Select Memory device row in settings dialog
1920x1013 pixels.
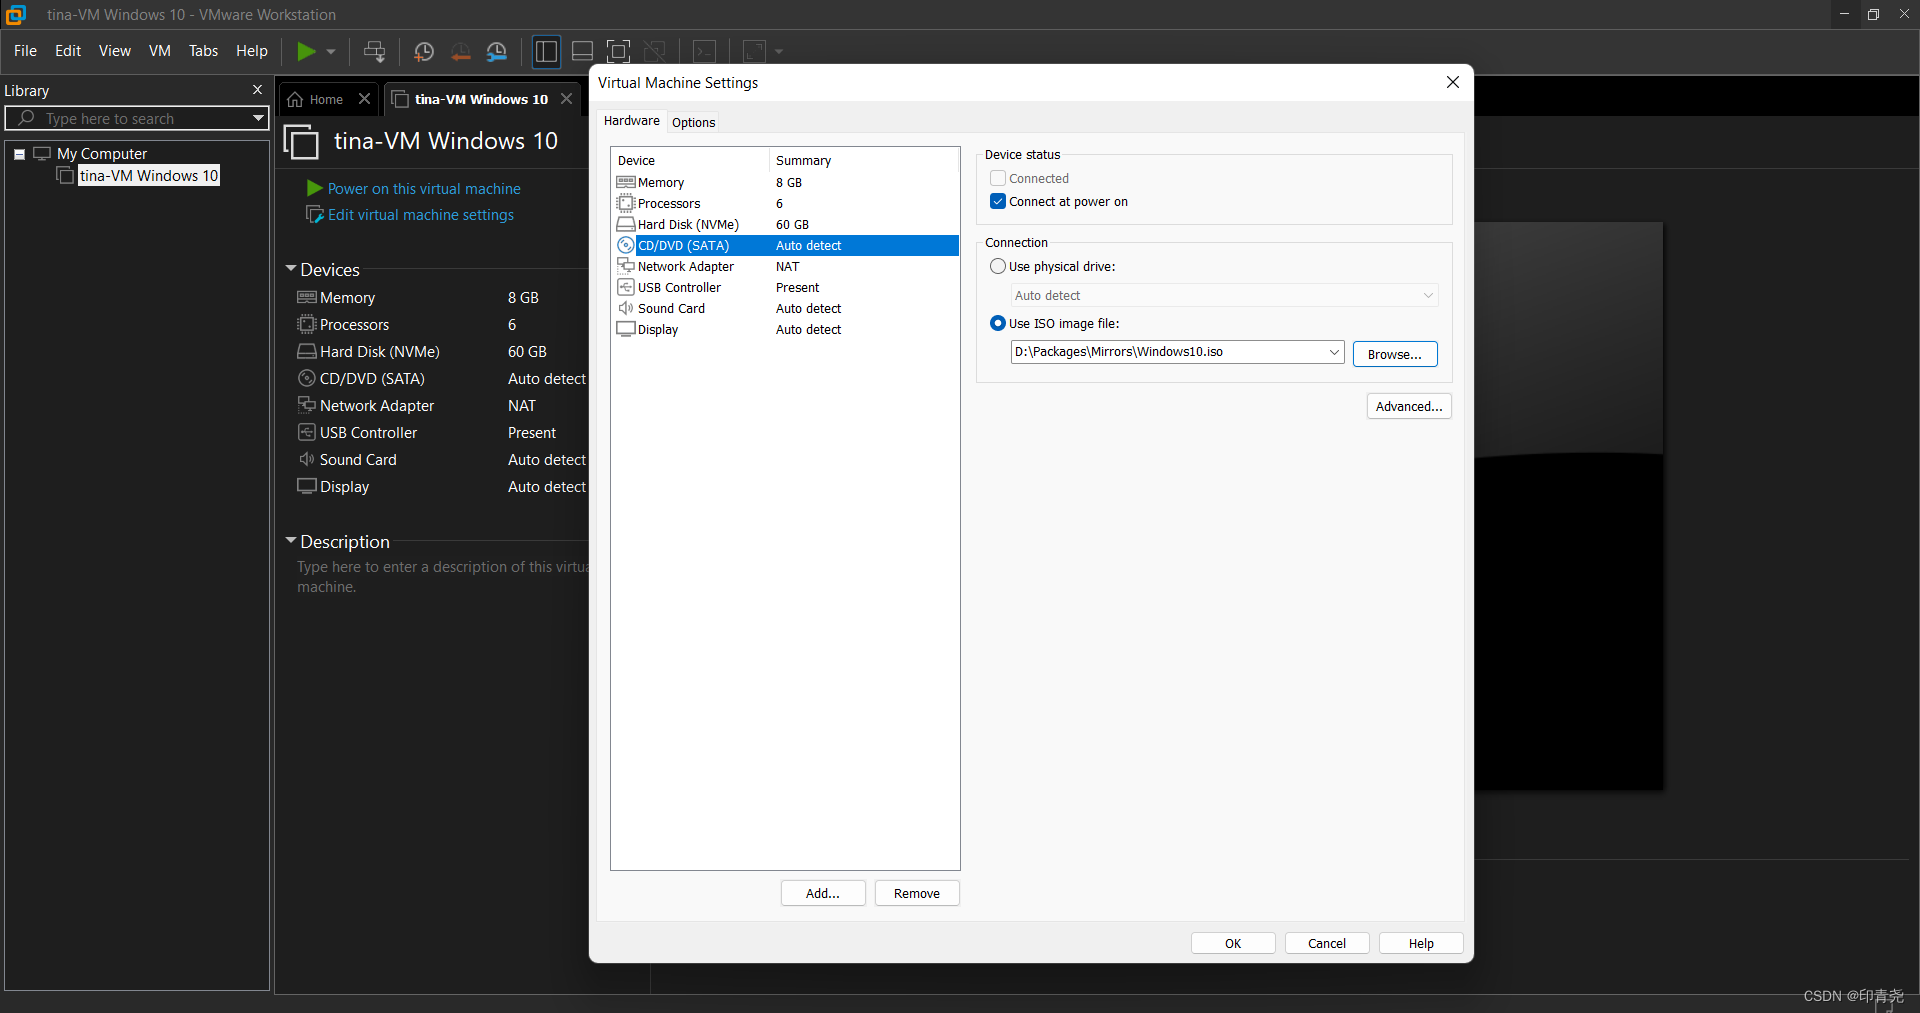click(x=786, y=182)
